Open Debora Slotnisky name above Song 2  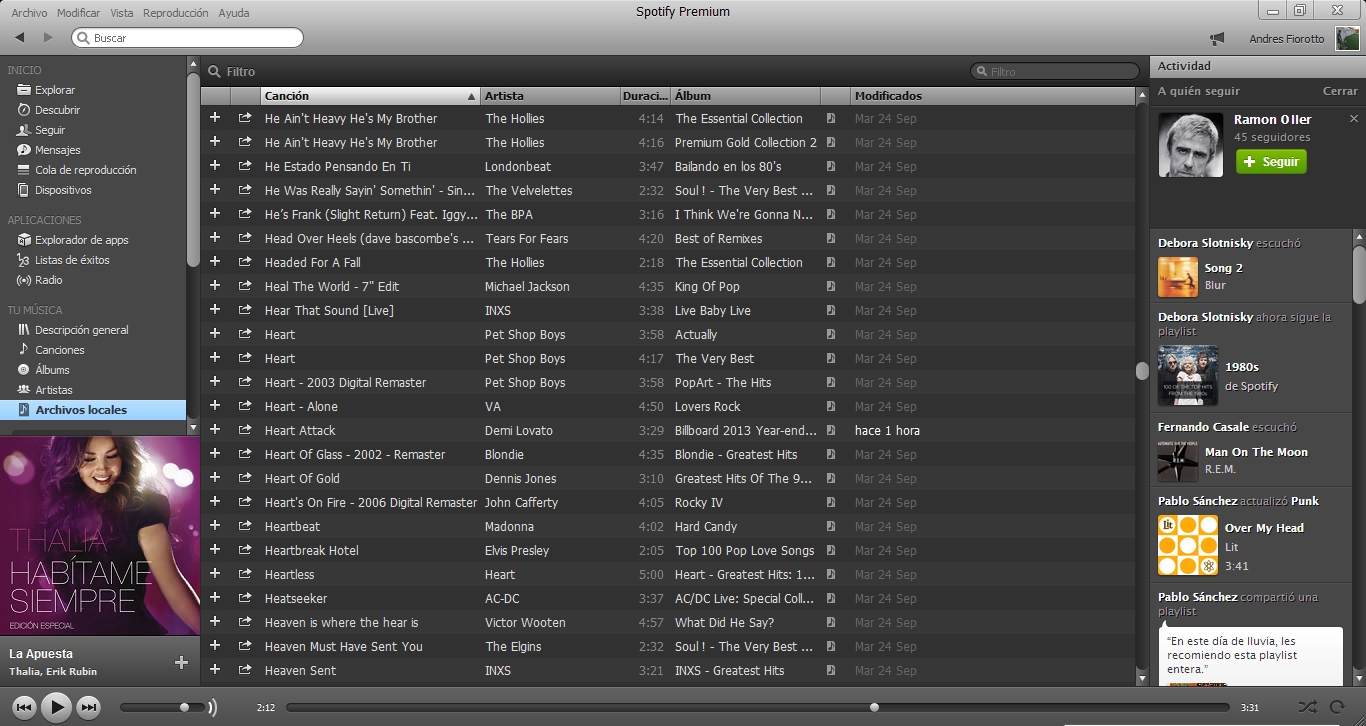point(1205,243)
